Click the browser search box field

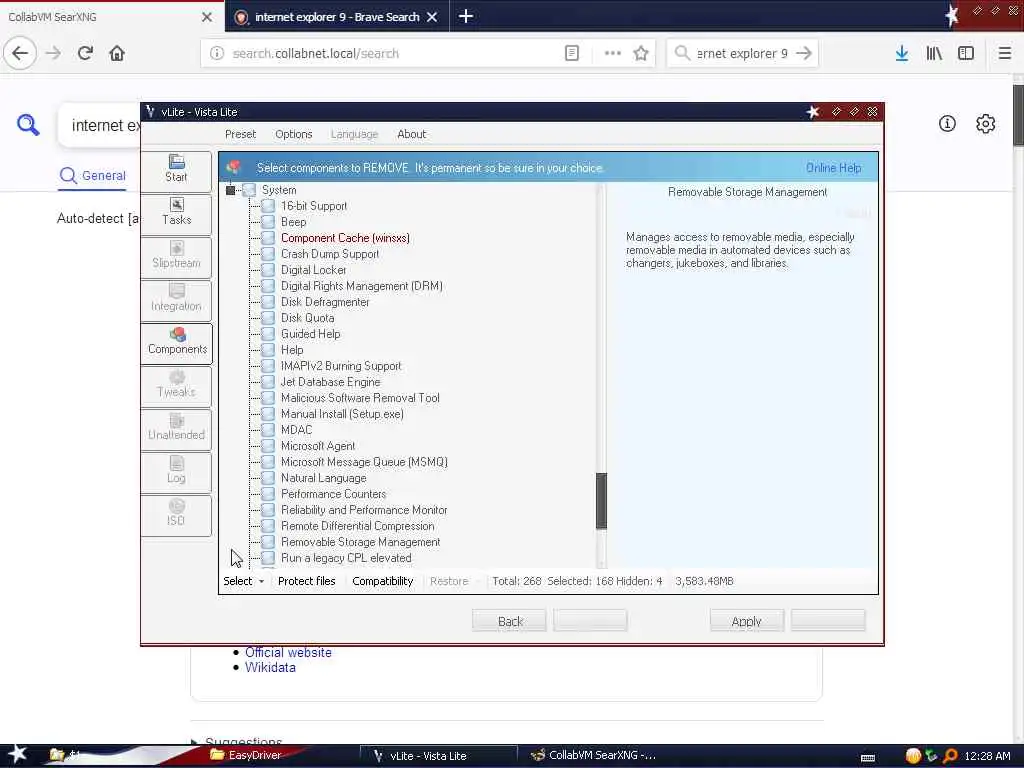click(742, 54)
